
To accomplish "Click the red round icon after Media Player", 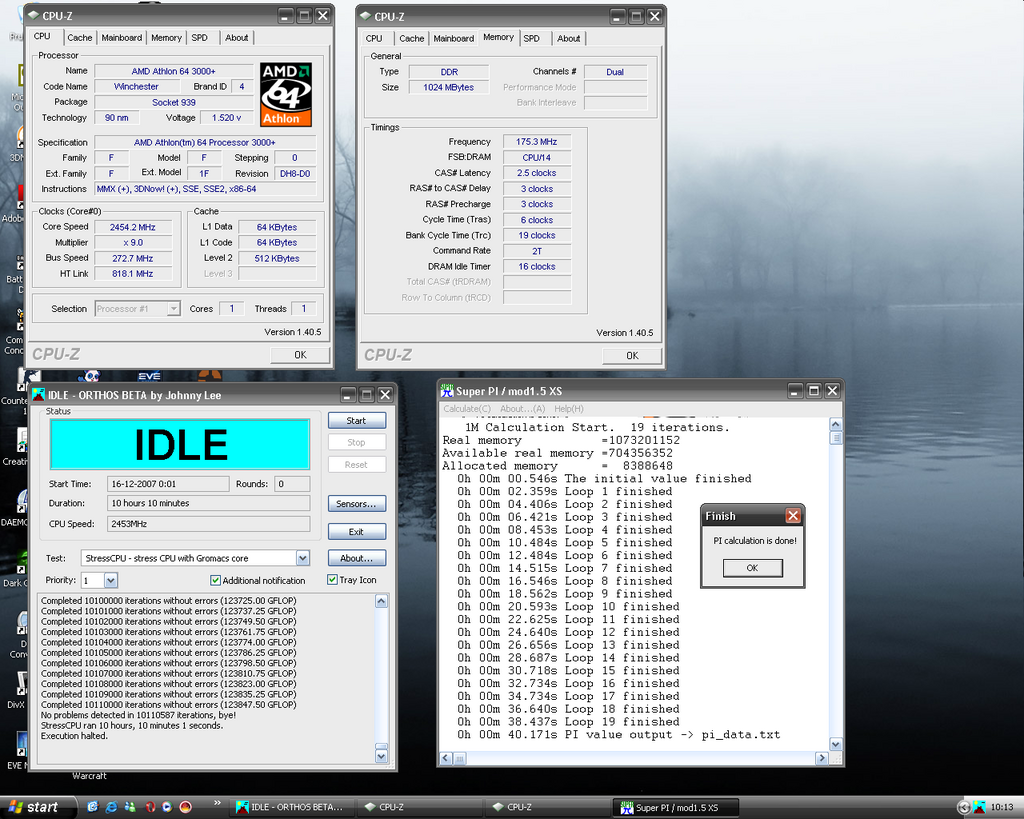I will coord(185,807).
